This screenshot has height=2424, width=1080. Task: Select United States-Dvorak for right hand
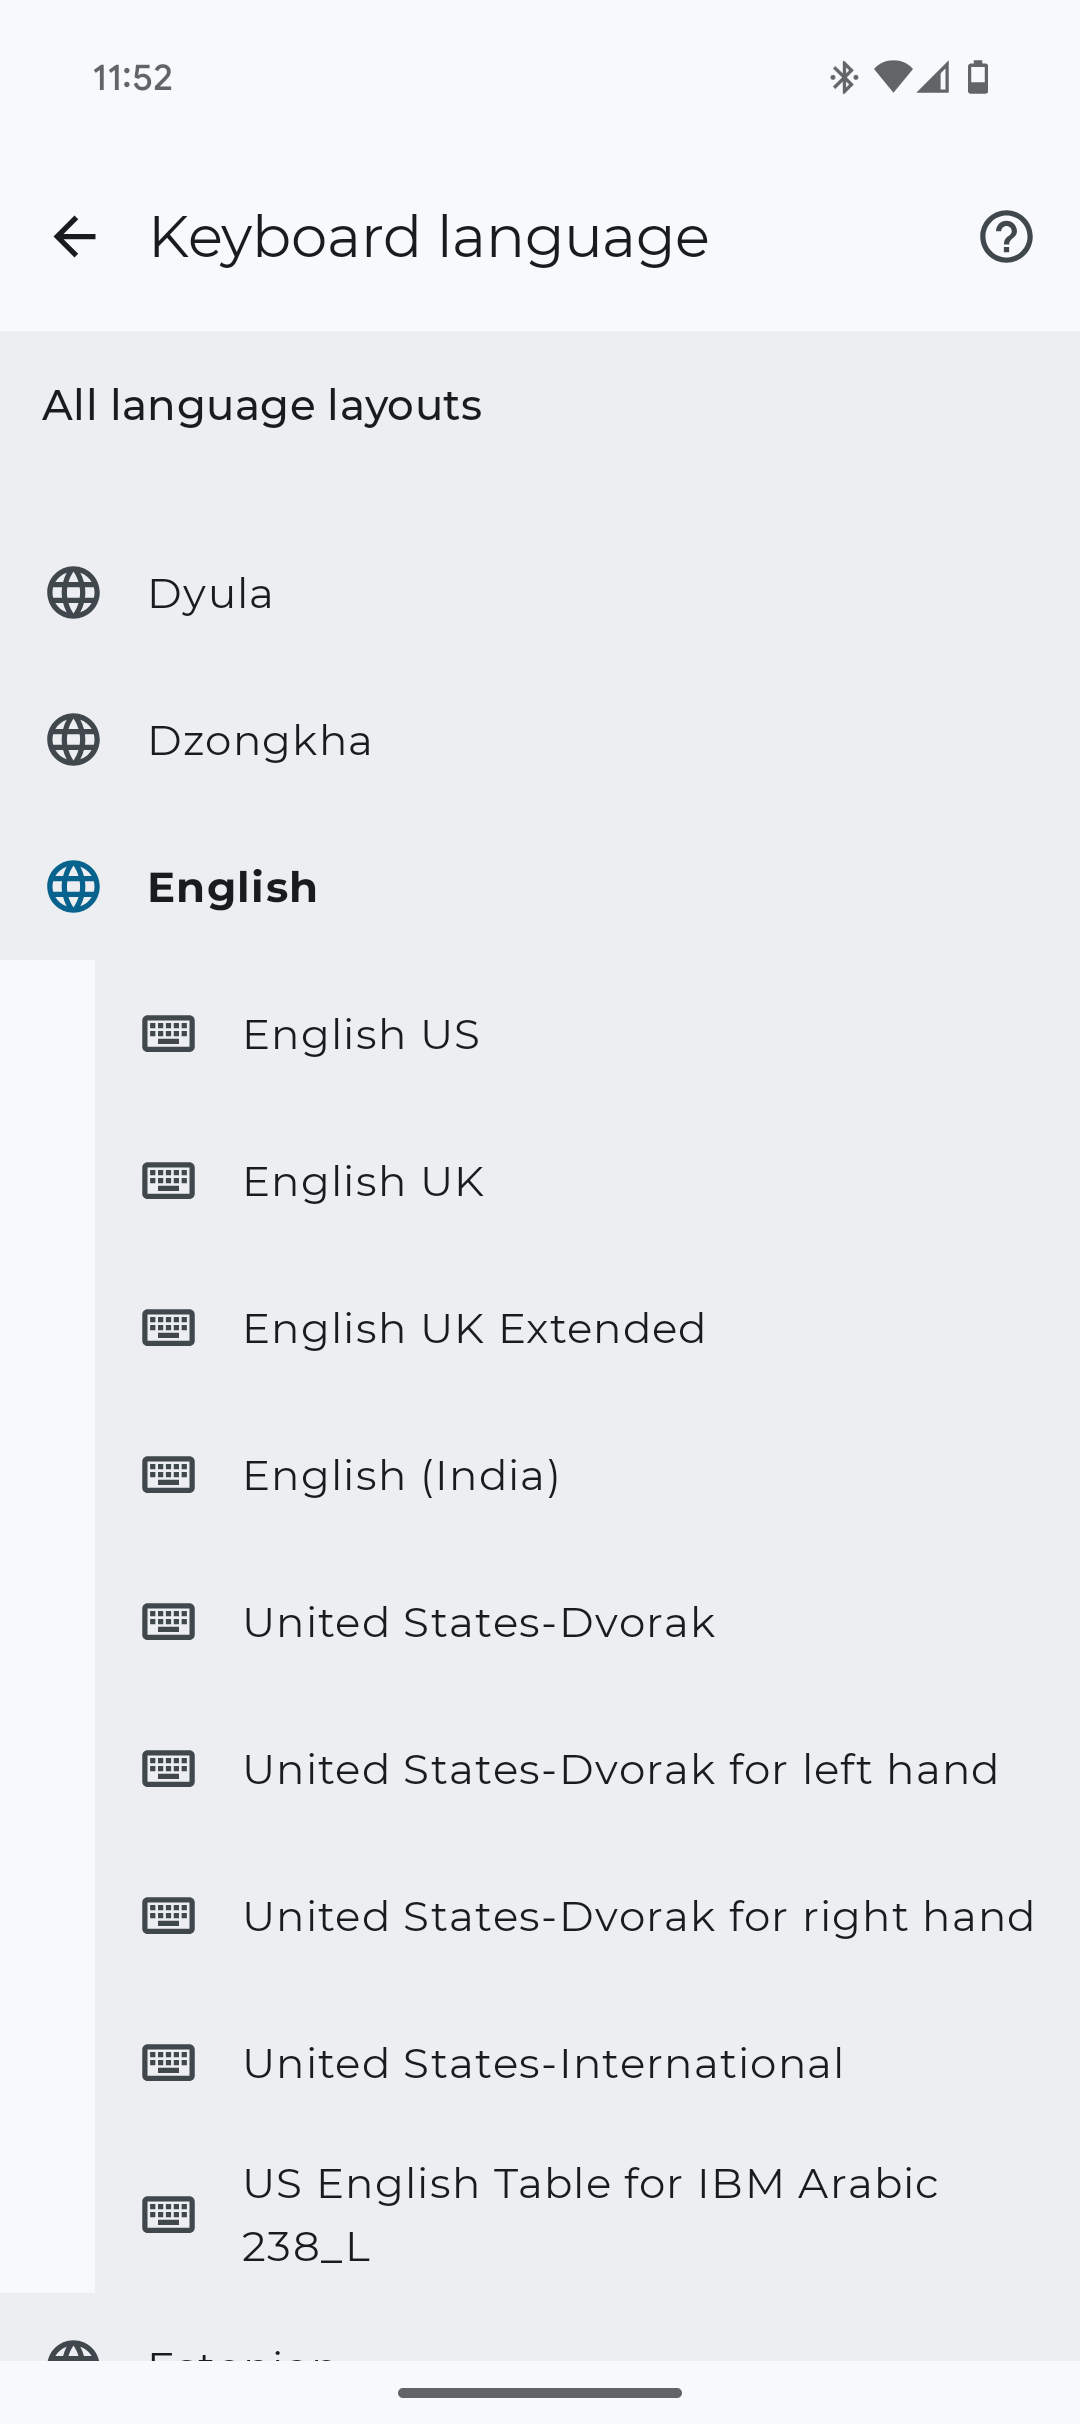pyautogui.click(x=637, y=1916)
